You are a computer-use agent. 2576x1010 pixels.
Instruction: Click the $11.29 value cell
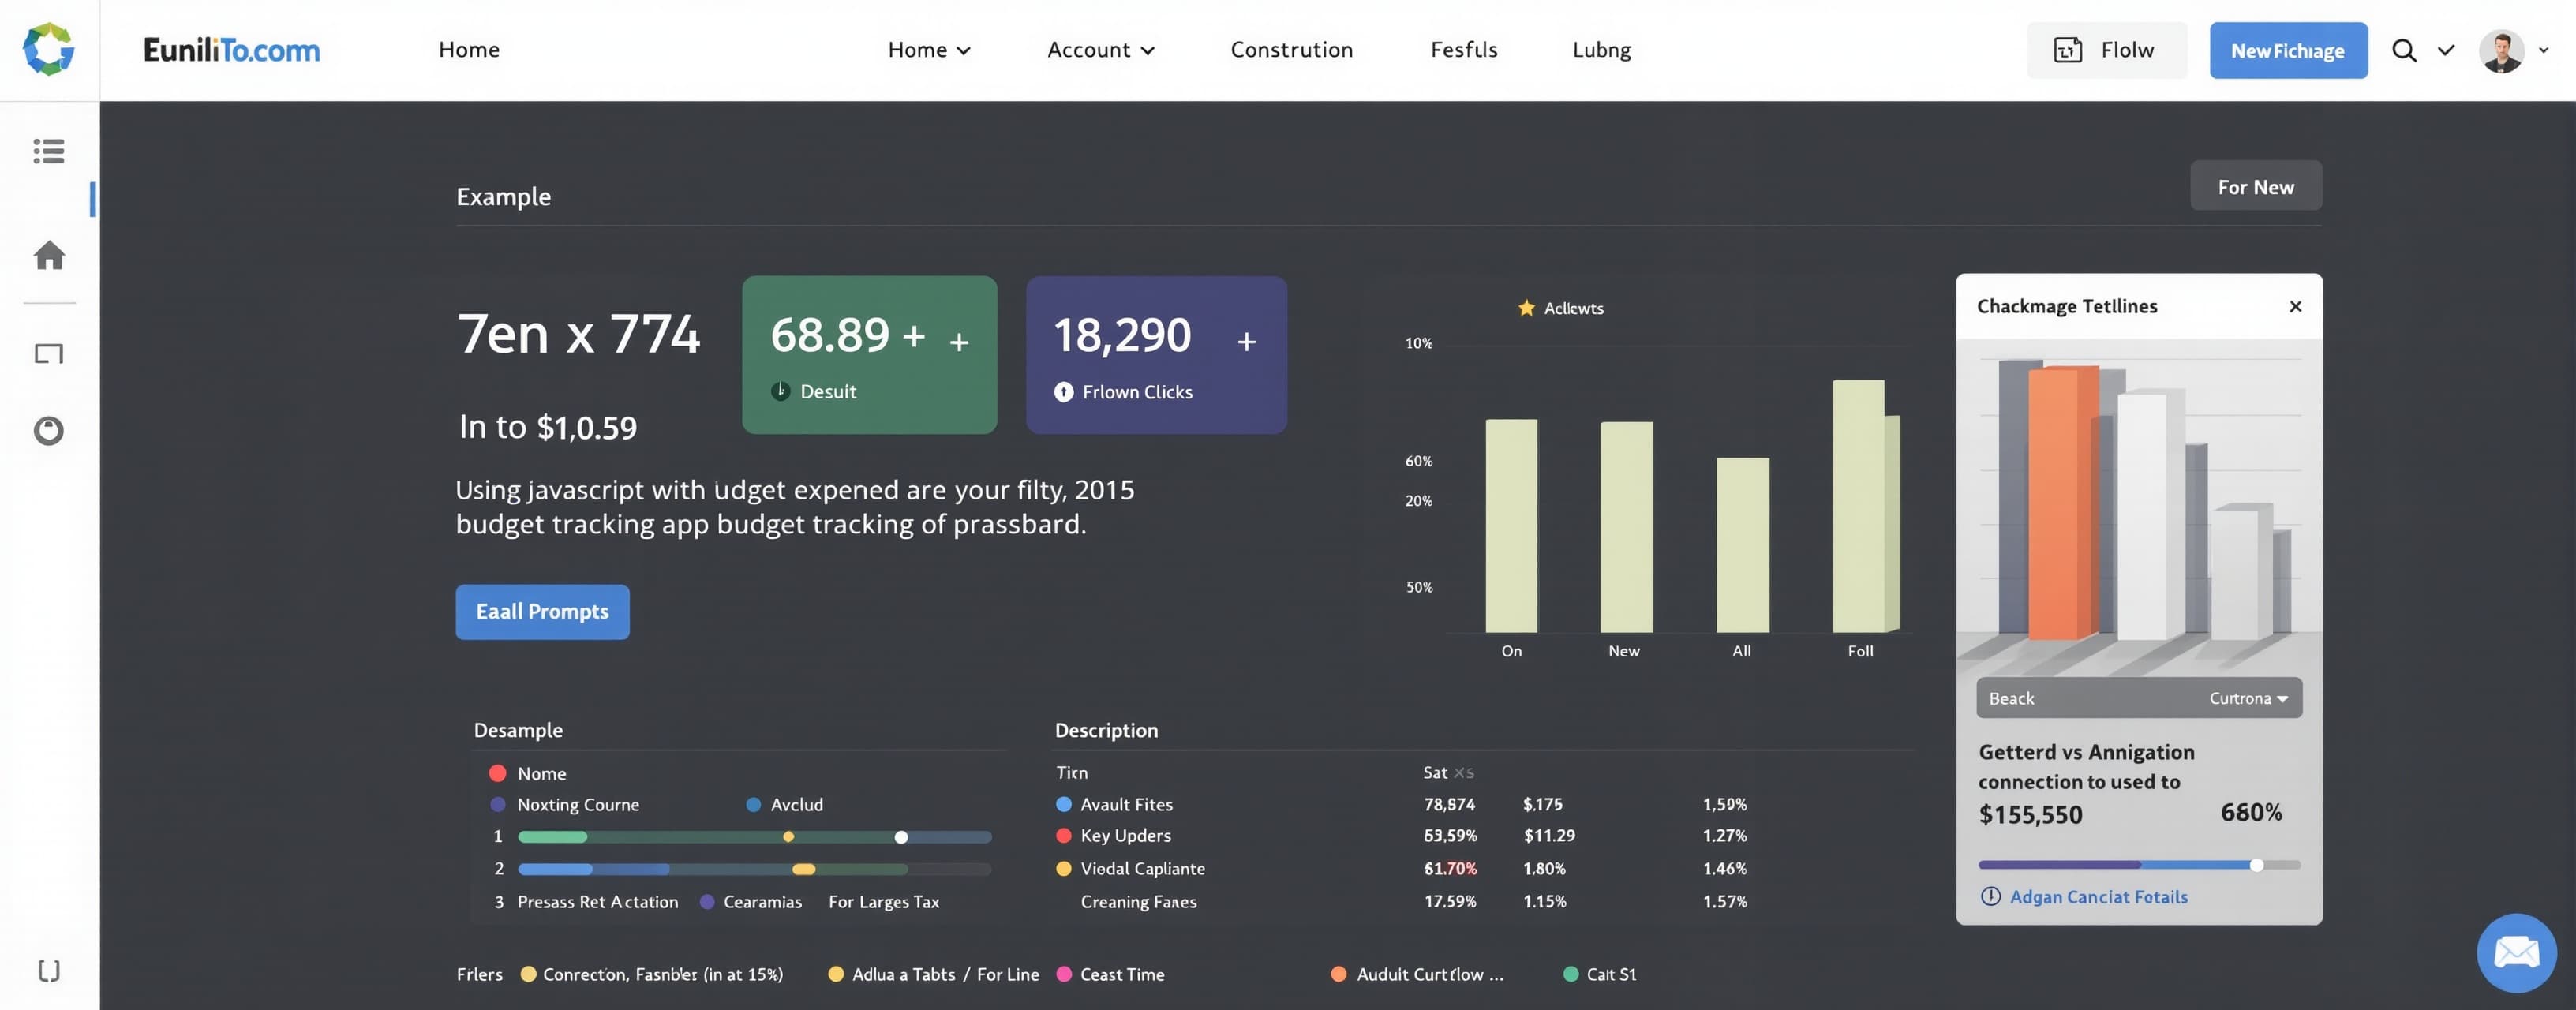point(1549,835)
